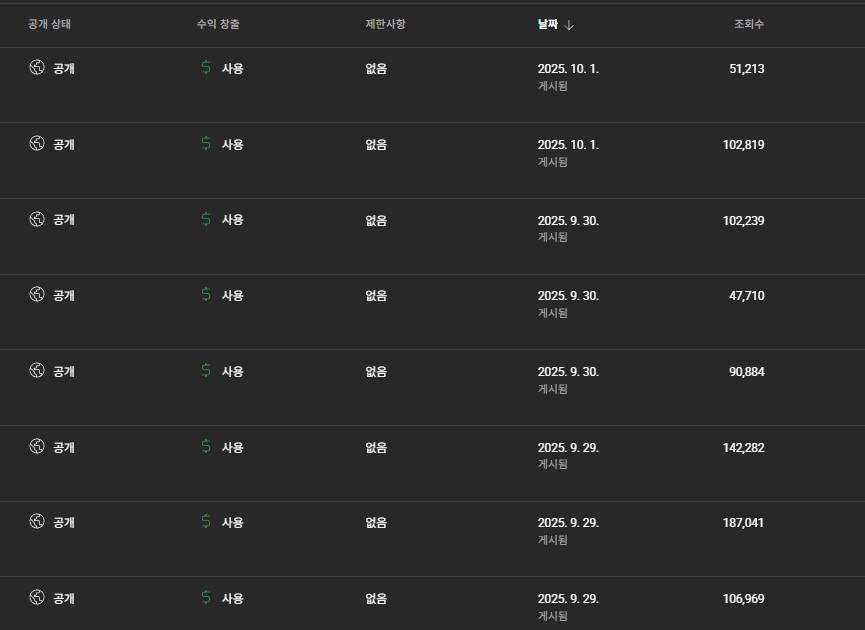865x630 pixels.
Task: Open the 사용 monetization setting in the 51,213 views row
Action: (232, 68)
